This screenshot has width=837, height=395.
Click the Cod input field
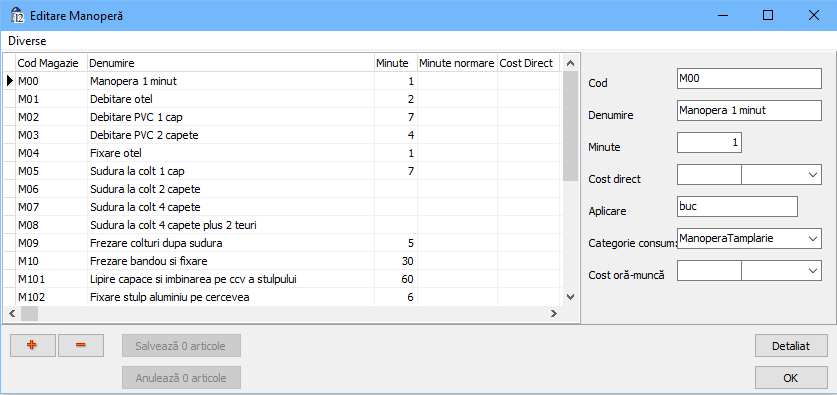(749, 78)
